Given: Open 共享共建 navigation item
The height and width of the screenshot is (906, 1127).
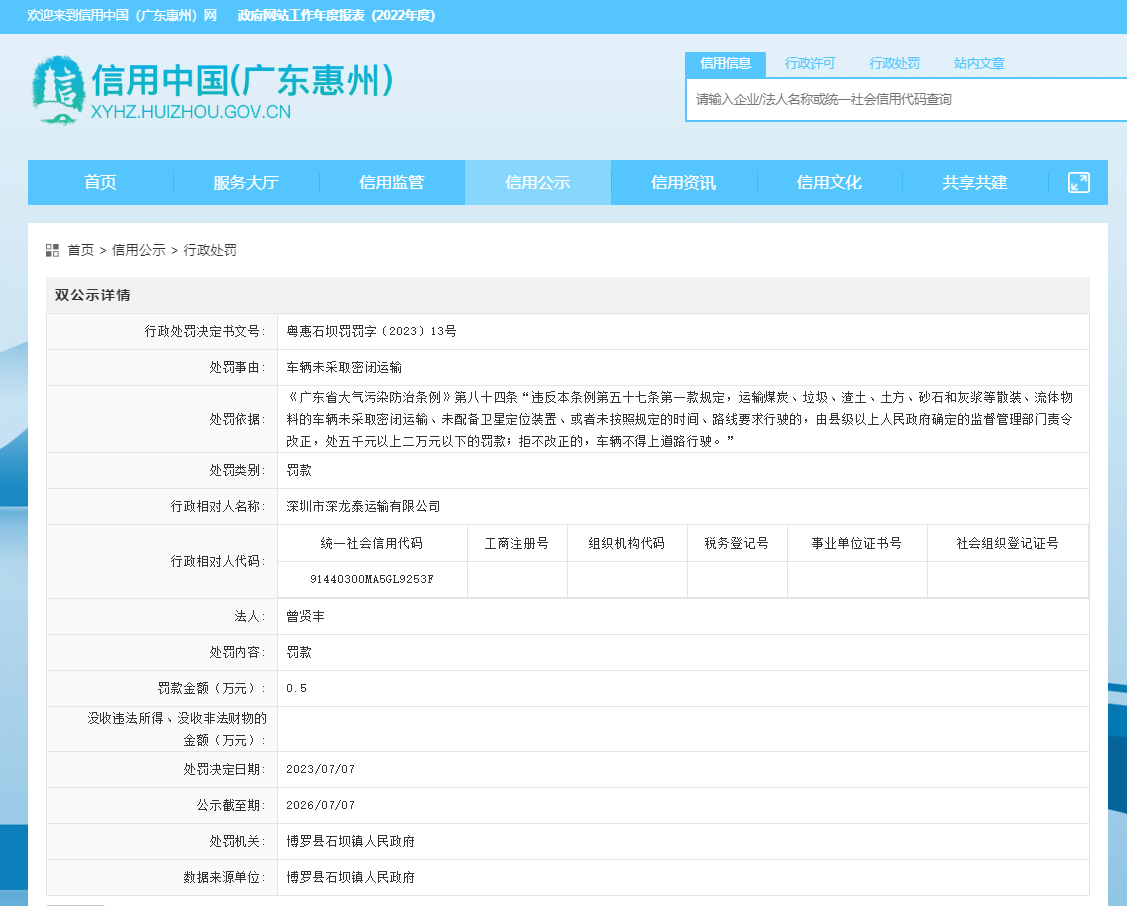Looking at the screenshot, I should [975, 182].
